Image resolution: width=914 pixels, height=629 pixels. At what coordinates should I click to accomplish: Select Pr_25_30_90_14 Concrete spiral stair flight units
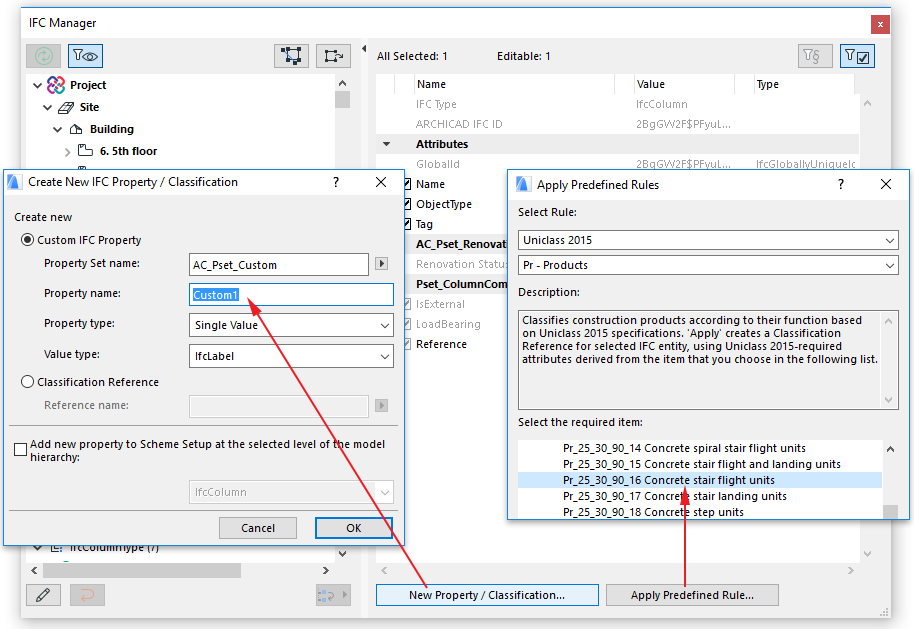click(x=684, y=448)
